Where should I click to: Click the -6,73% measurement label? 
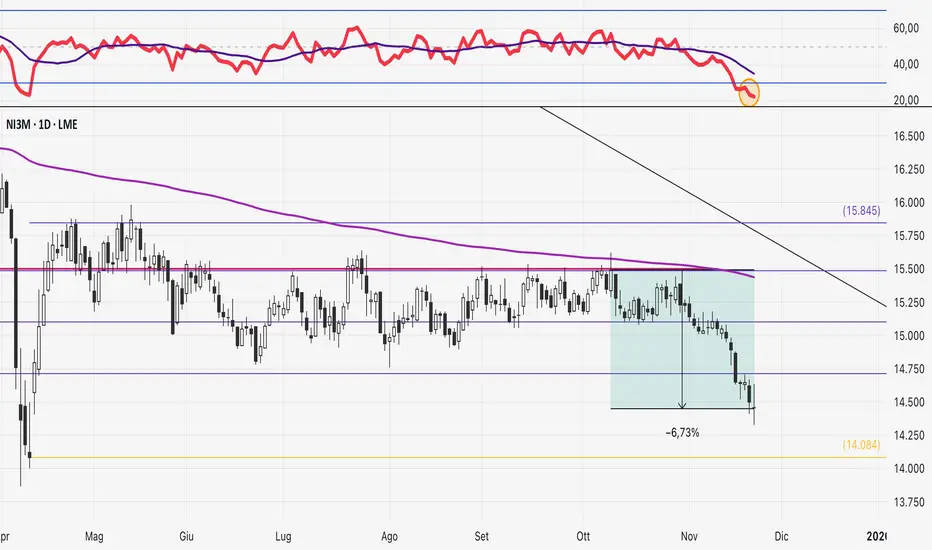tap(682, 433)
